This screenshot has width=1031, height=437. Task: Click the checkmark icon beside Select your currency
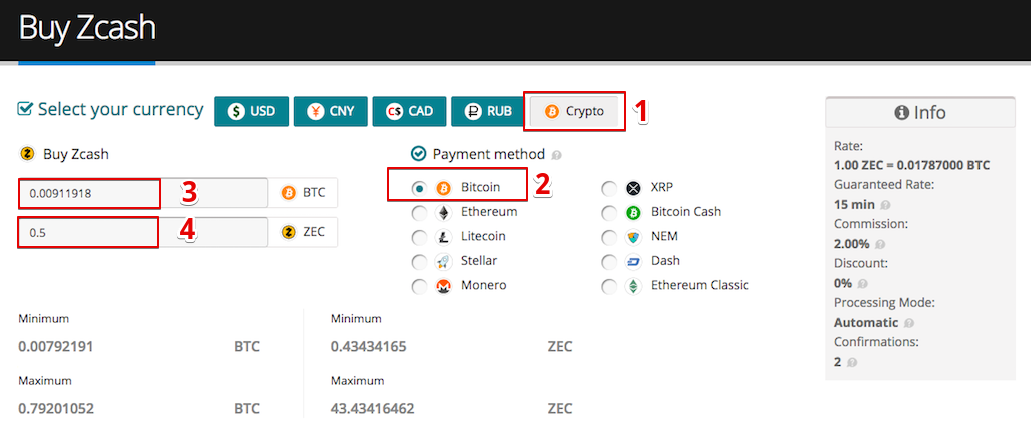point(25,108)
